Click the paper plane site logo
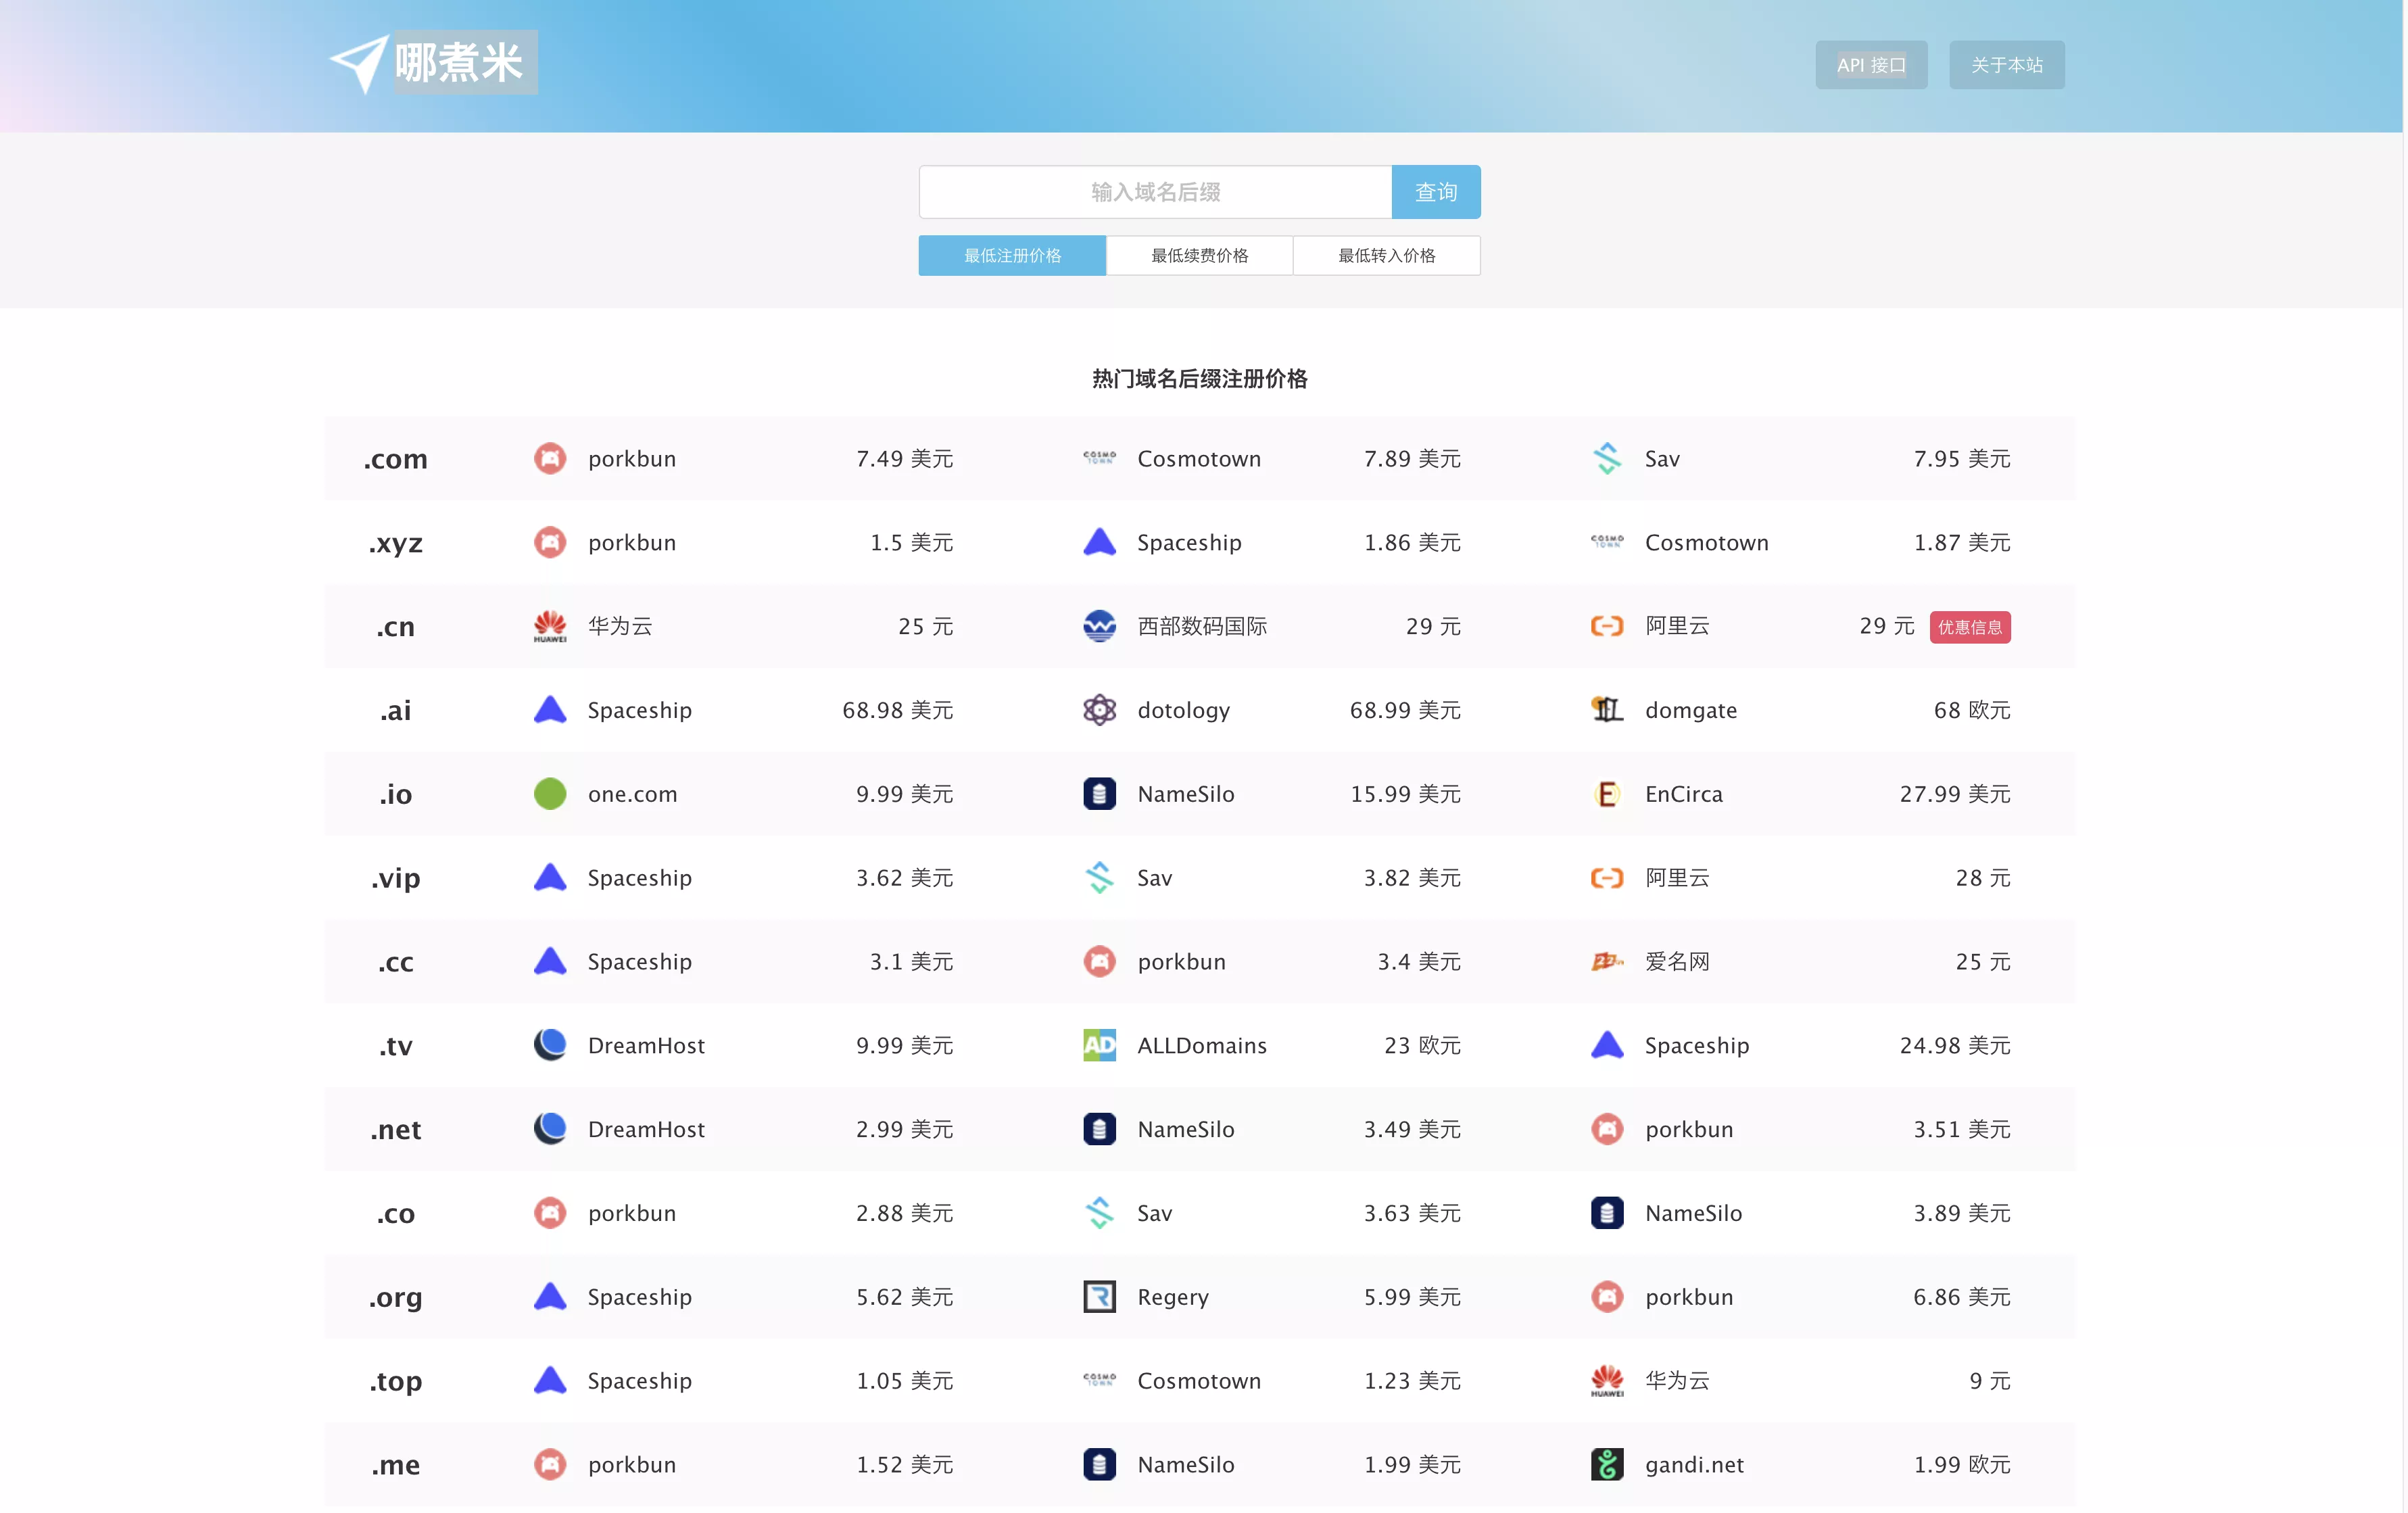2408x1513 pixels. click(358, 64)
